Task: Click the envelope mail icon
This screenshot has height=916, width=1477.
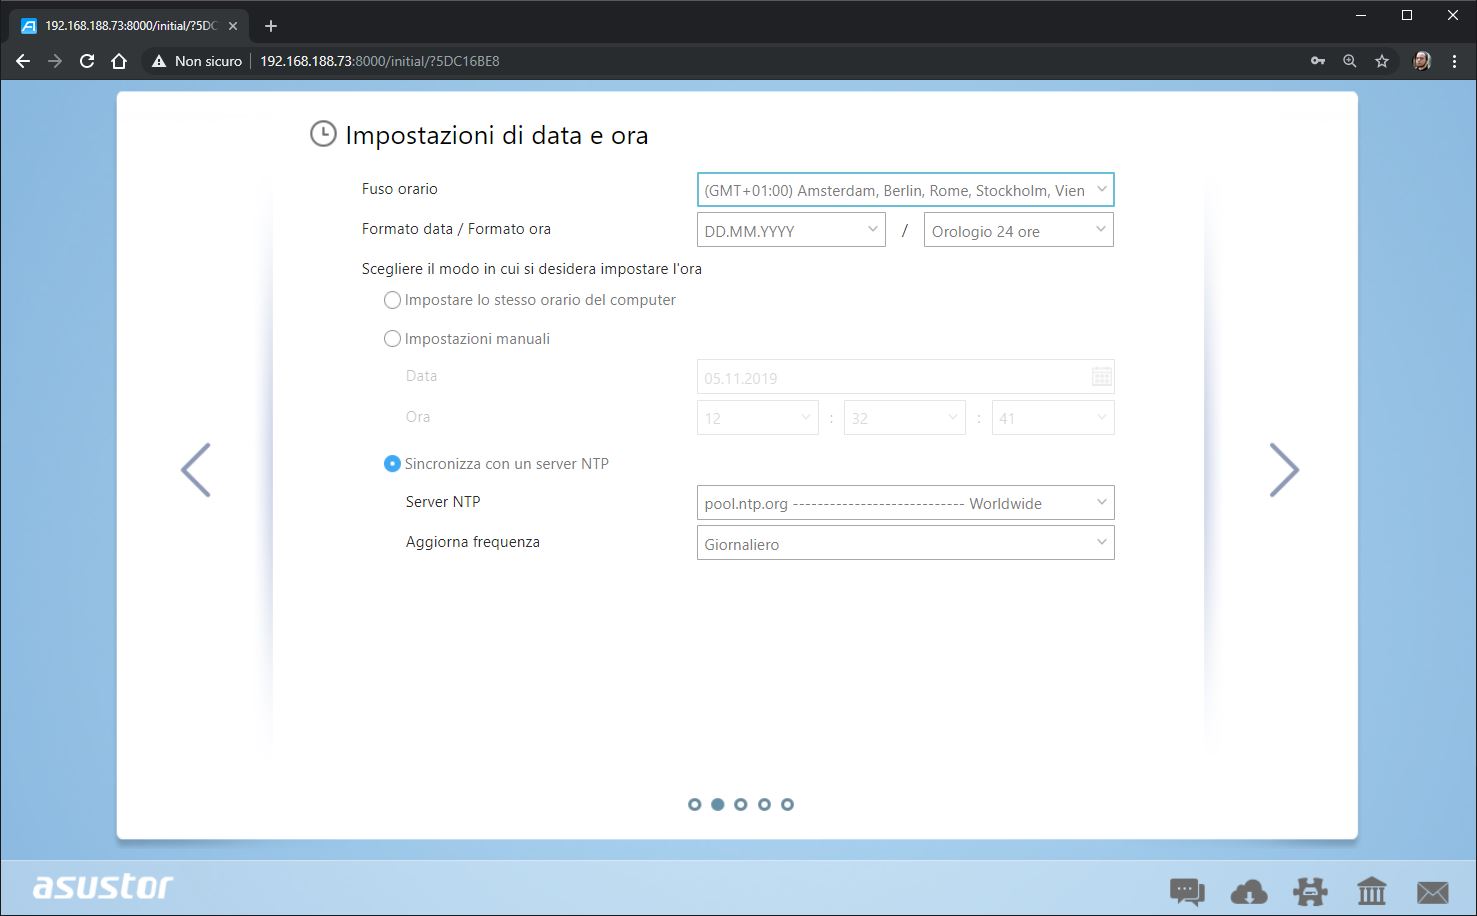Action: [1432, 890]
